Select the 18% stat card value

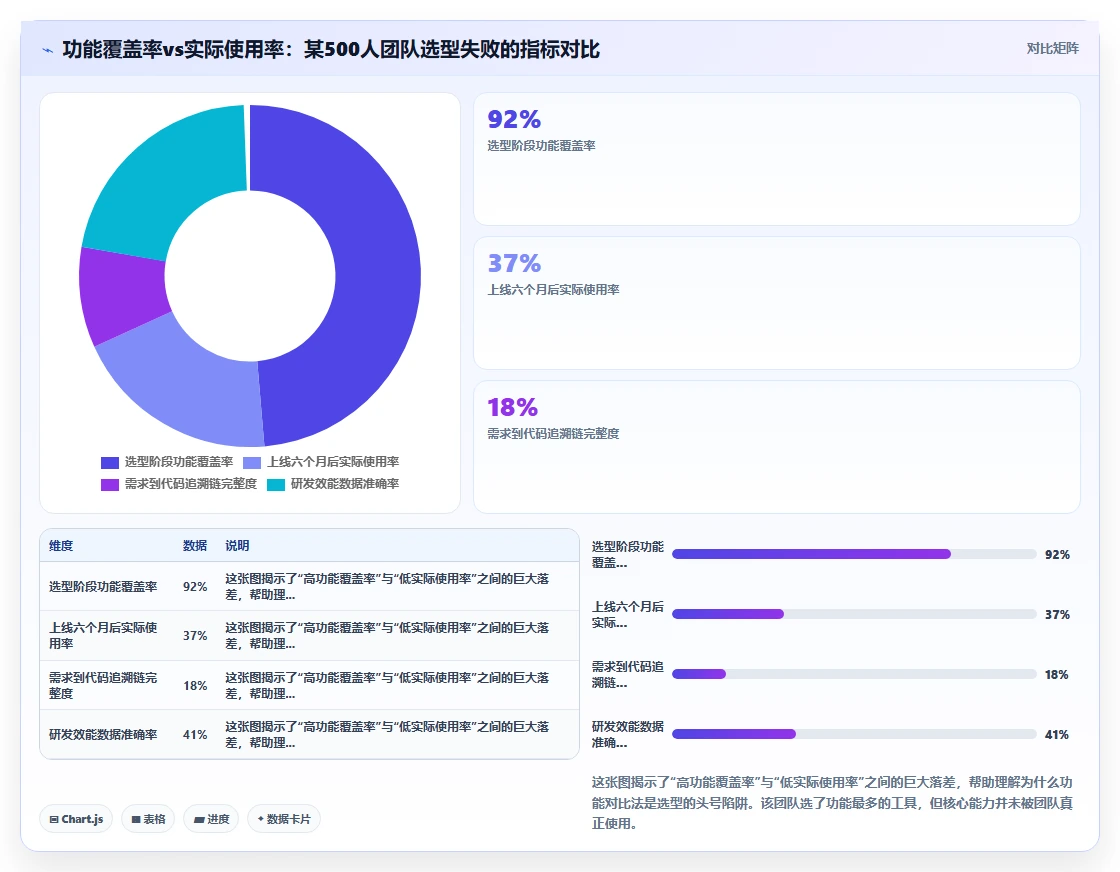tap(512, 408)
